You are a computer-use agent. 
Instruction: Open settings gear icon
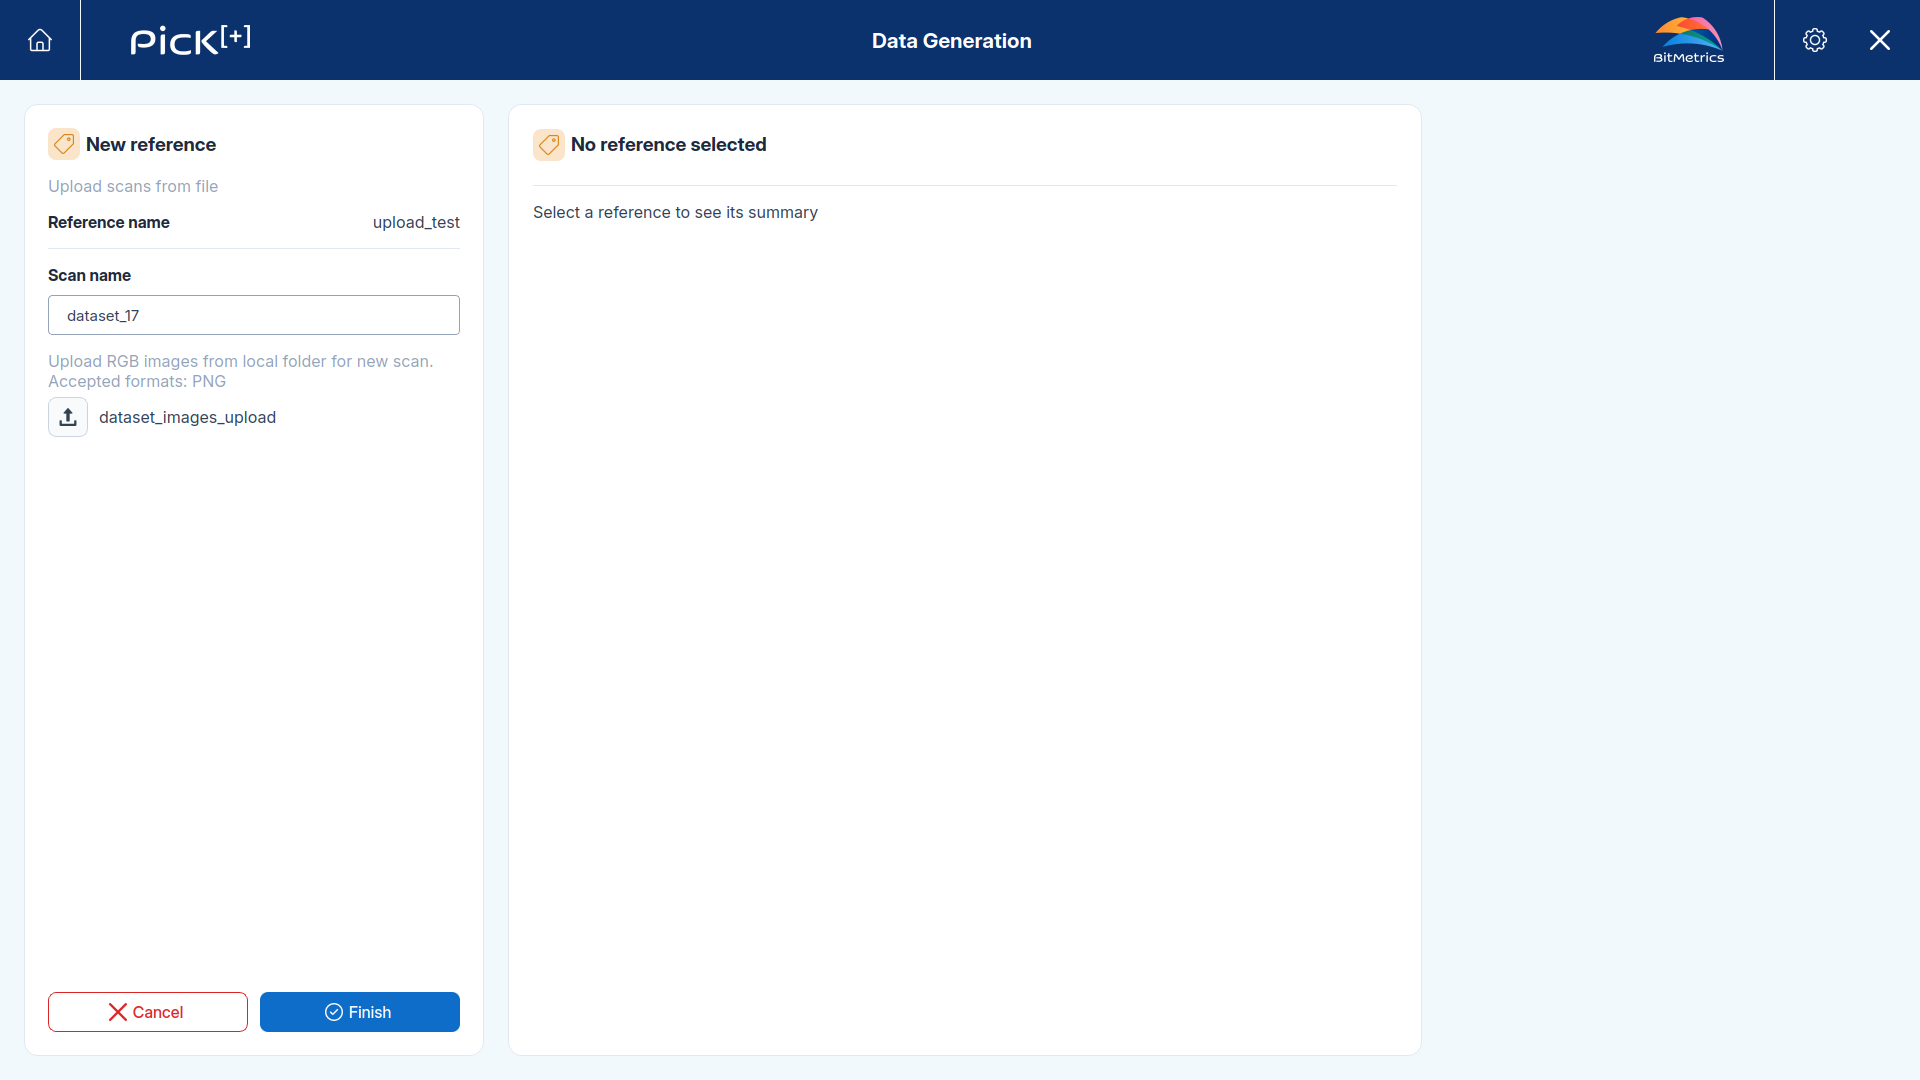[x=1815, y=40]
